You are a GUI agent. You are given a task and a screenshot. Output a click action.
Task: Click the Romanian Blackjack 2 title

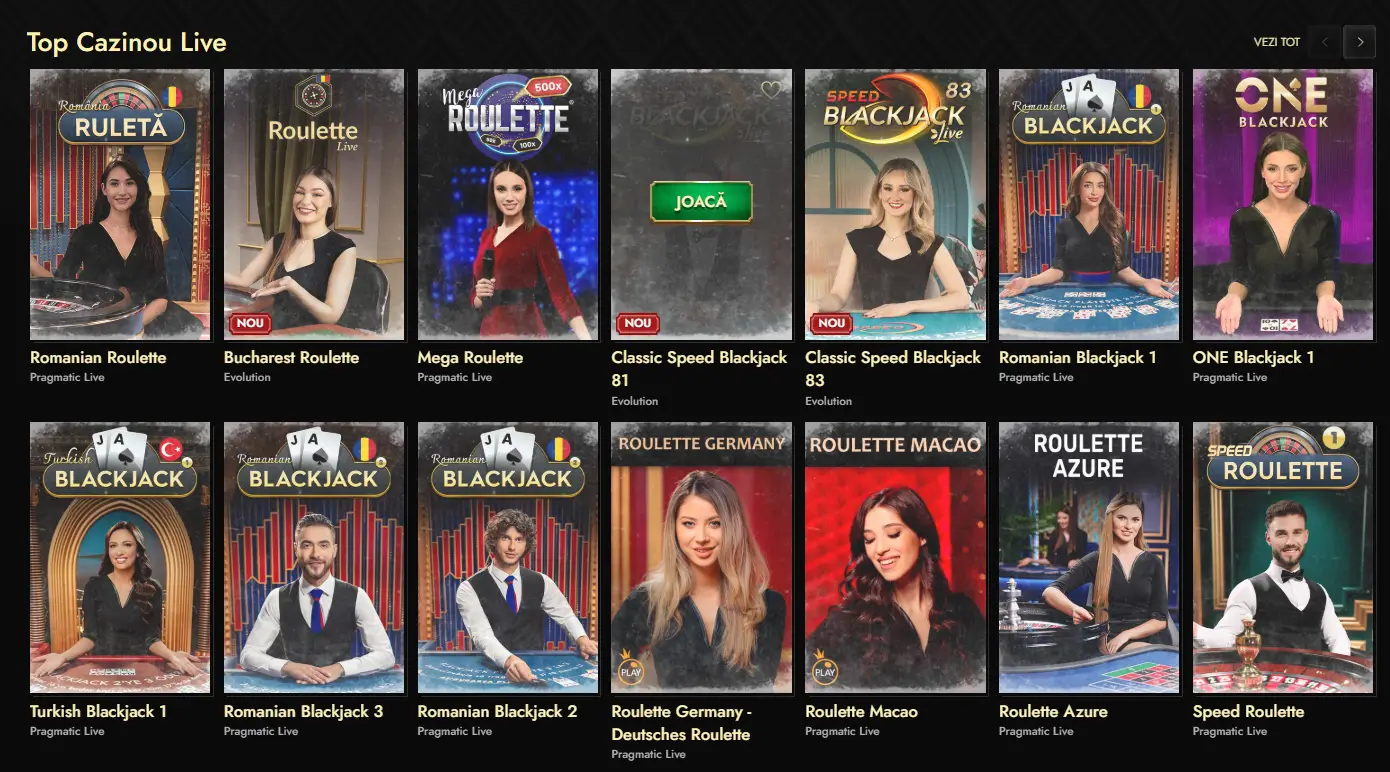tap(497, 711)
